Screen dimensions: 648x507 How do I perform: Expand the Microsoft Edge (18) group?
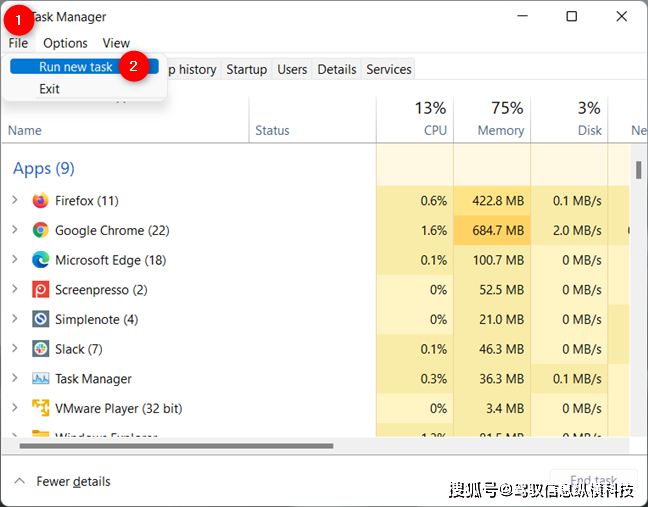15,259
